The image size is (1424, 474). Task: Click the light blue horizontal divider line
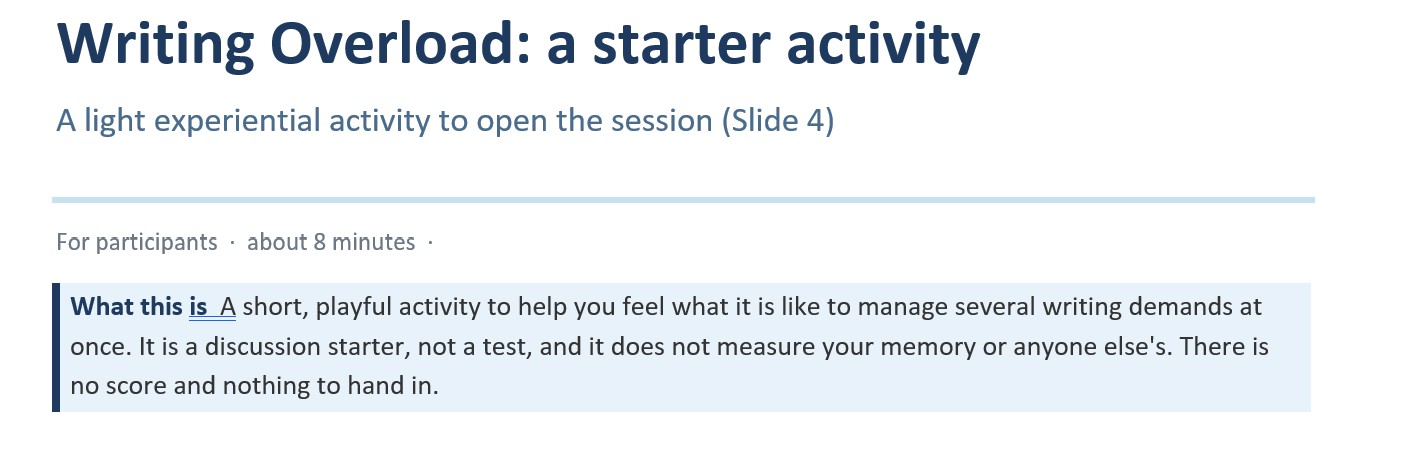683,200
